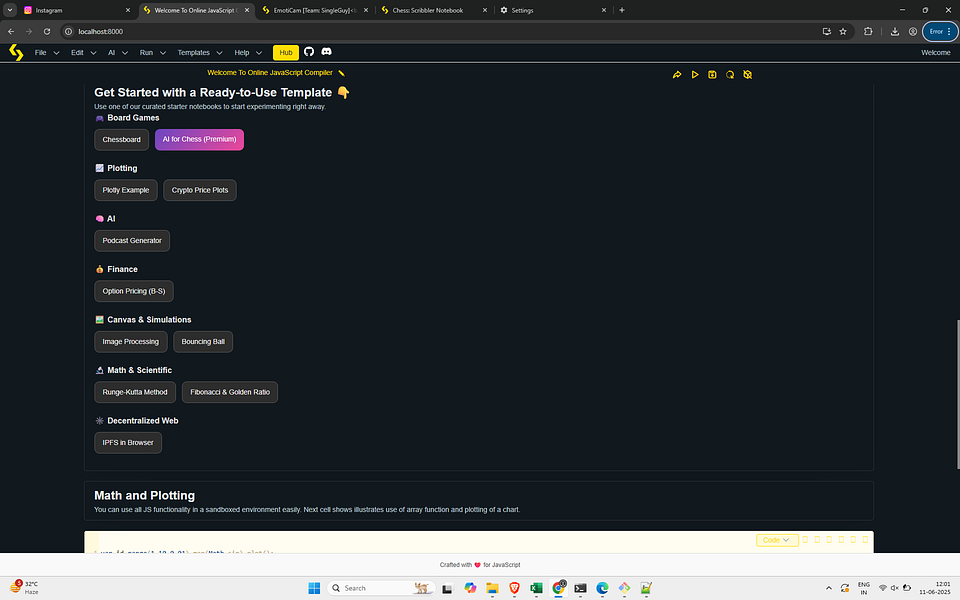
Task: Open taskbar clock showing 12:01
Action: pyautogui.click(x=934, y=588)
